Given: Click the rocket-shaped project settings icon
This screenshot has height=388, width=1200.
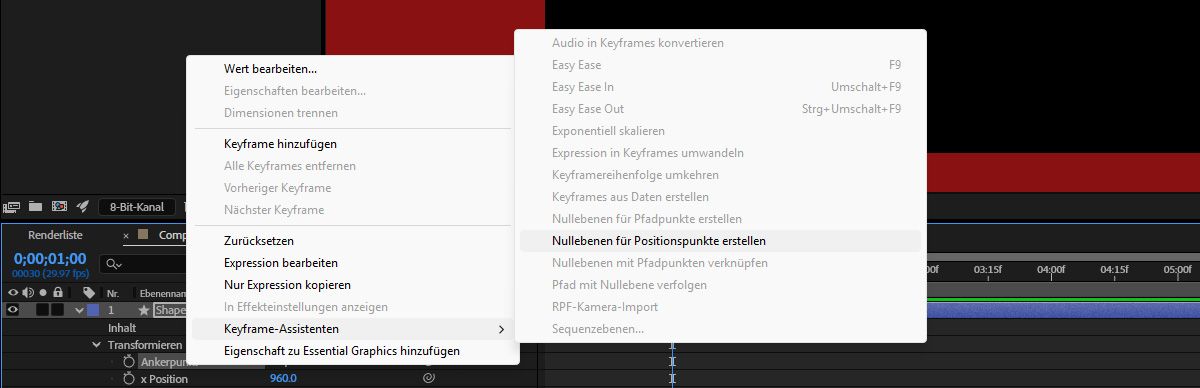Looking at the screenshot, I should point(83,207).
